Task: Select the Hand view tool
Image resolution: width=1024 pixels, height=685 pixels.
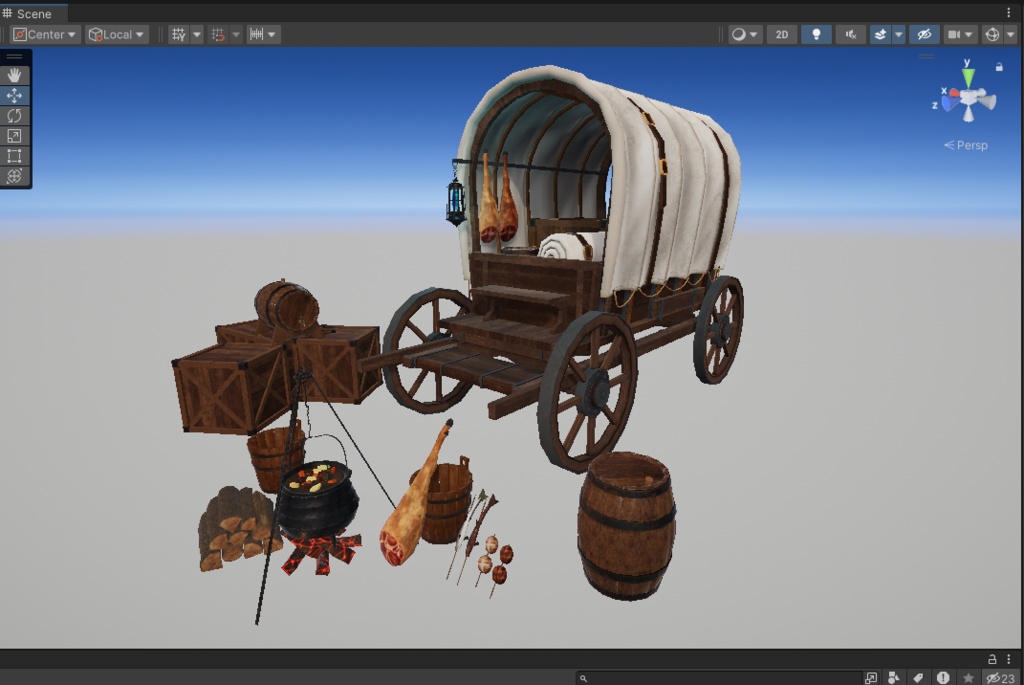Action: coord(14,76)
